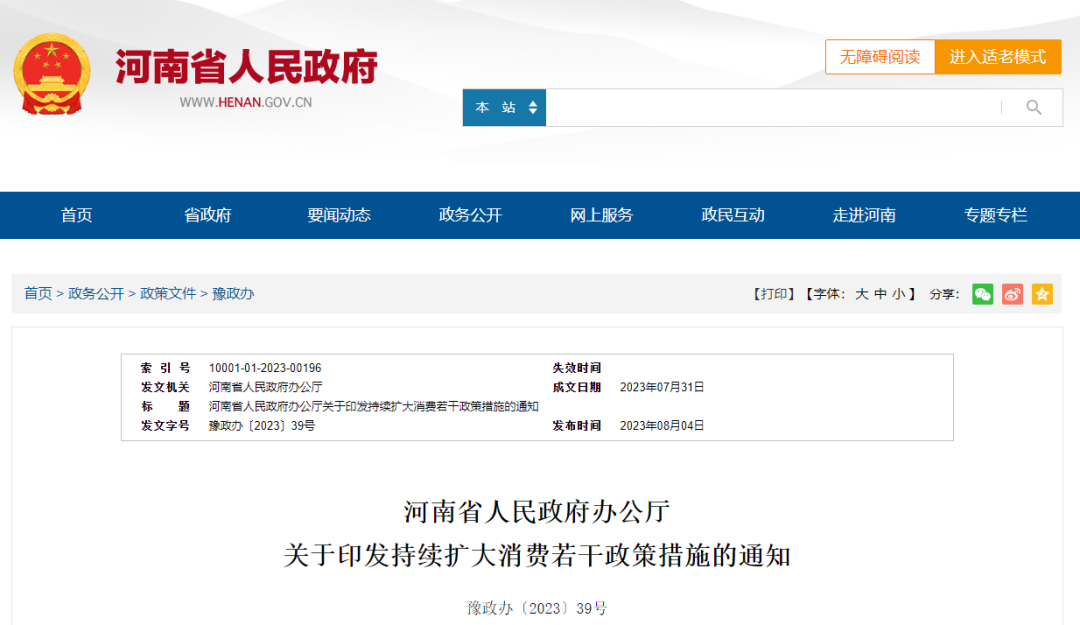The width and height of the screenshot is (1080, 625).
Task: Click 首页 in the breadcrumb
Action: [38, 294]
